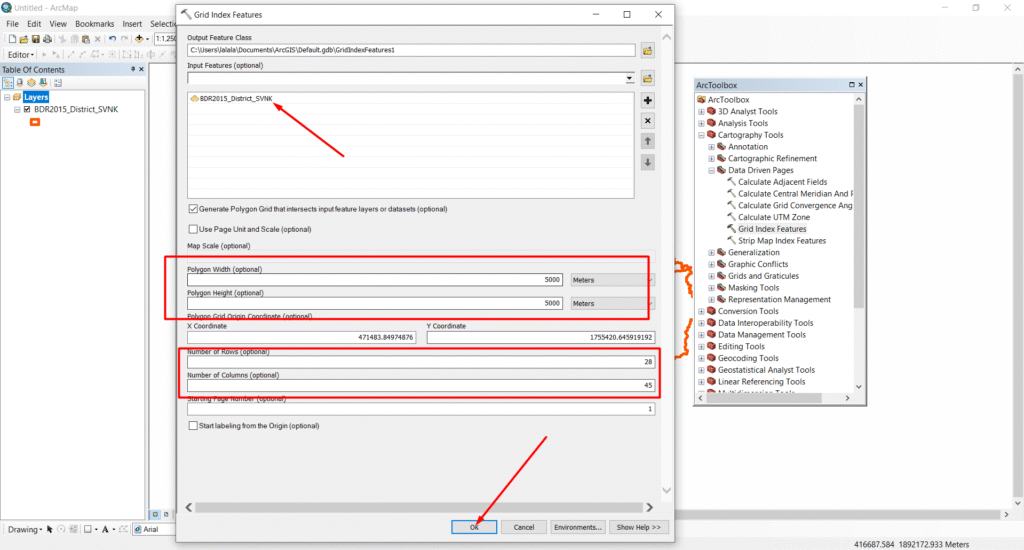Click the Number of Rows input field
The image size is (1024, 550).
421,361
